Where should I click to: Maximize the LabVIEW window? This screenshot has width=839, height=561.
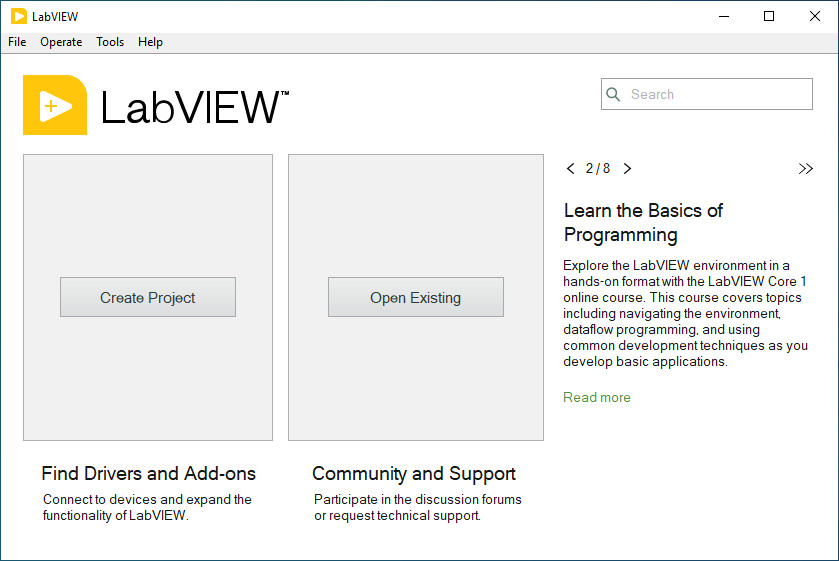coord(769,16)
